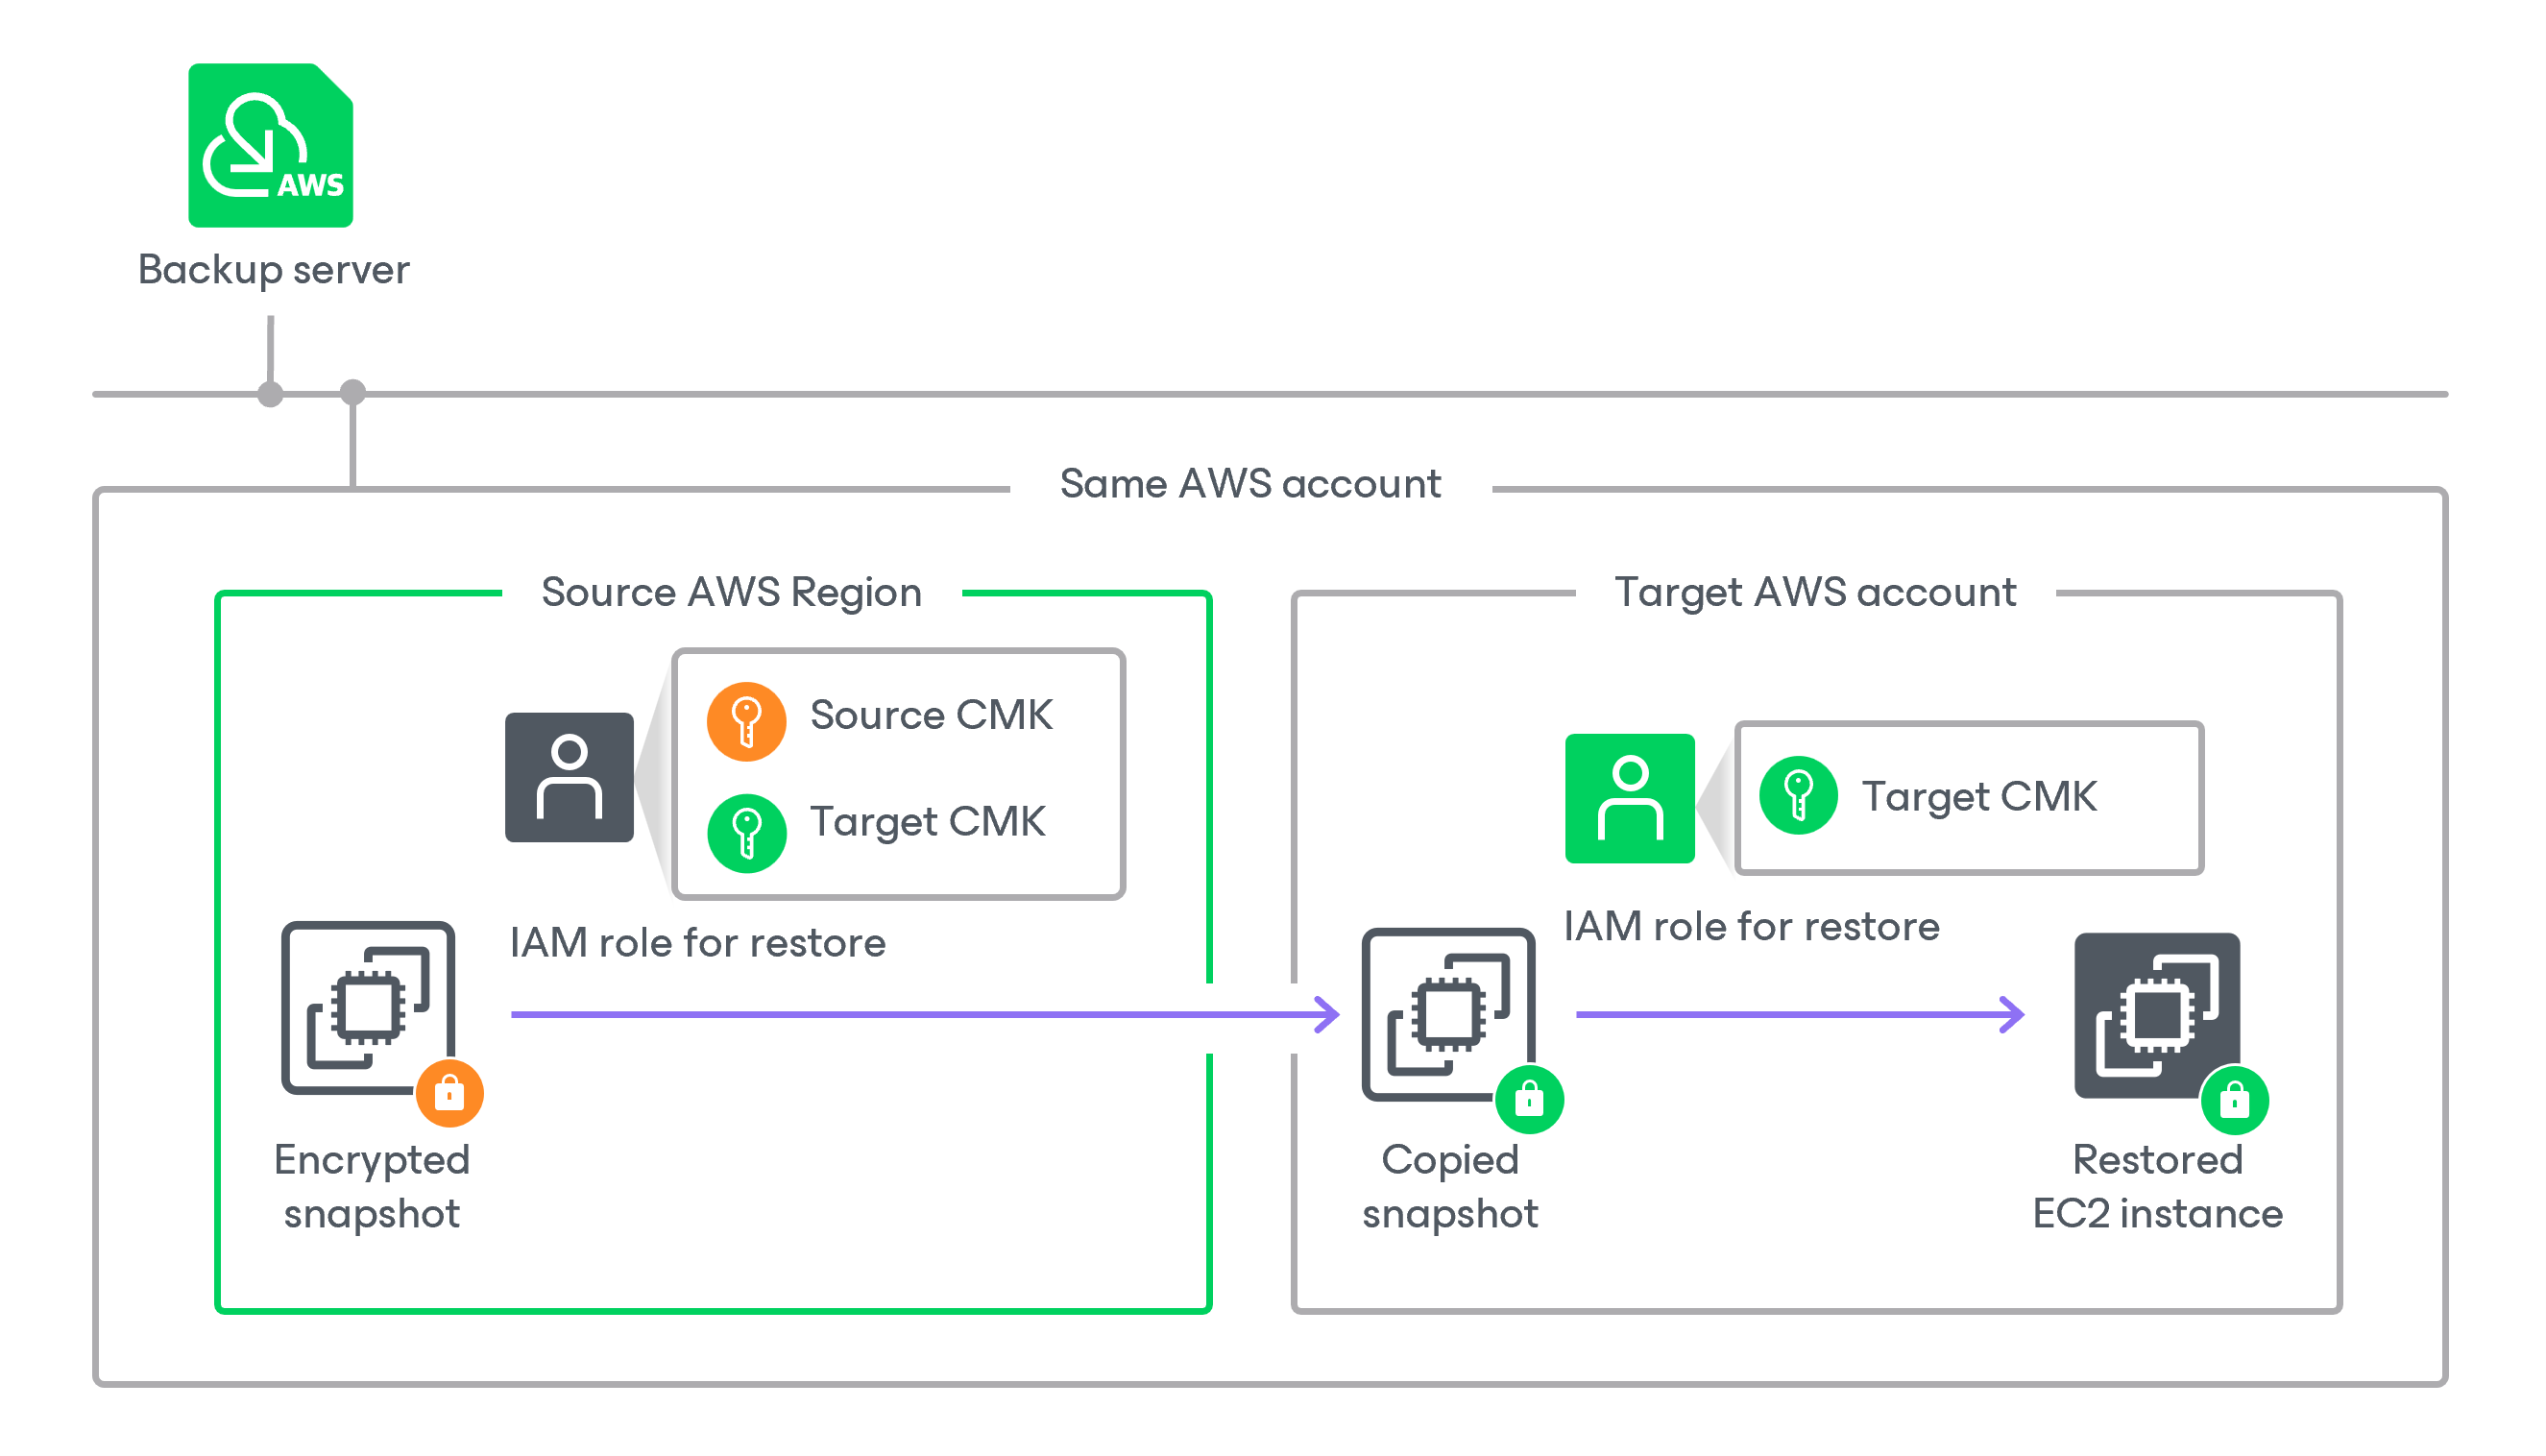Viewport: 2546px width, 1456px height.
Task: Select the copied snapshot icon
Action: [1447, 1014]
